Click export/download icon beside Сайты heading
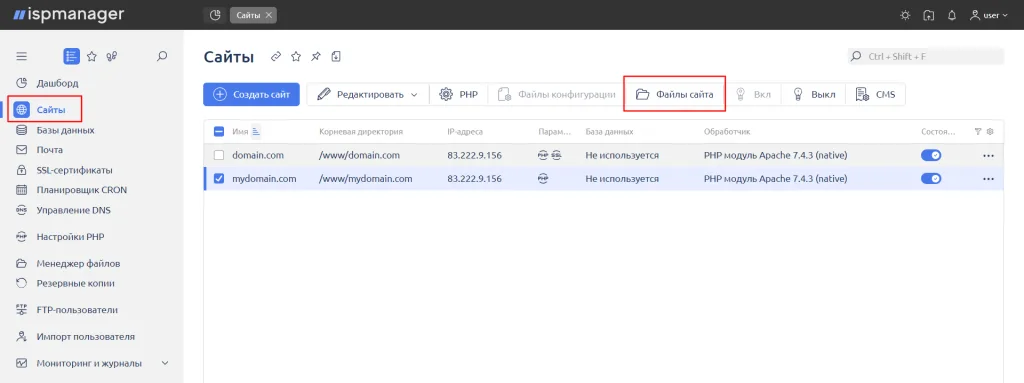This screenshot has height=383, width=1024. coord(336,56)
